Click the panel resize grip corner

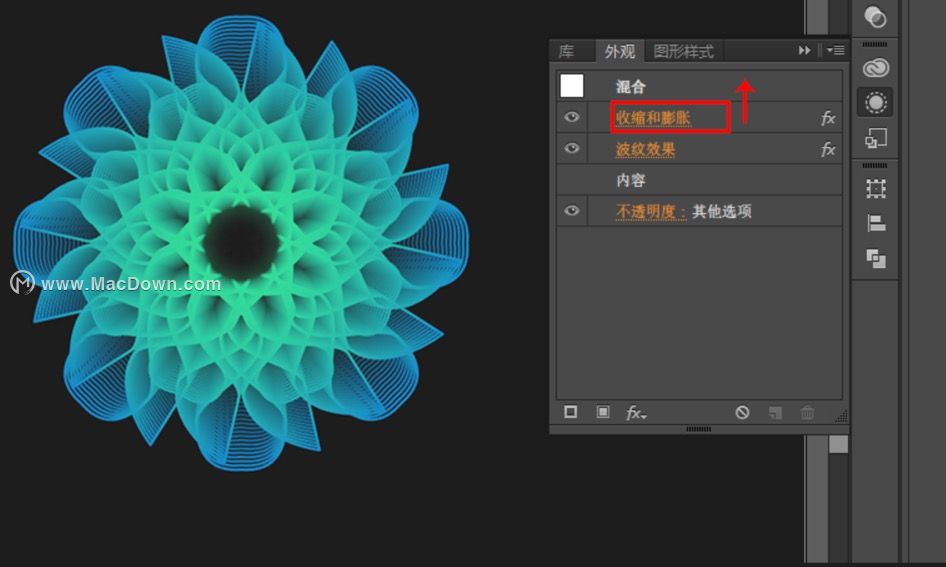(x=842, y=416)
